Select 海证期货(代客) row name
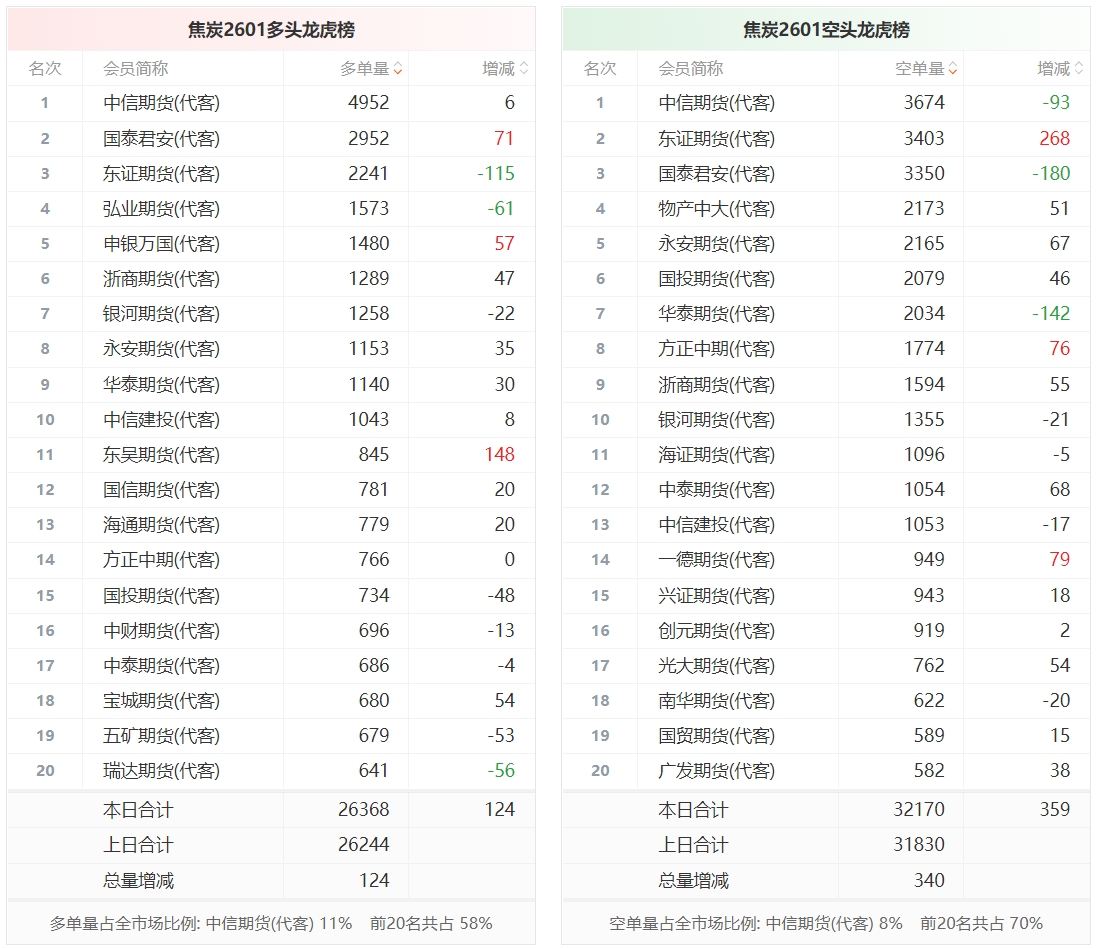 [x=716, y=454]
